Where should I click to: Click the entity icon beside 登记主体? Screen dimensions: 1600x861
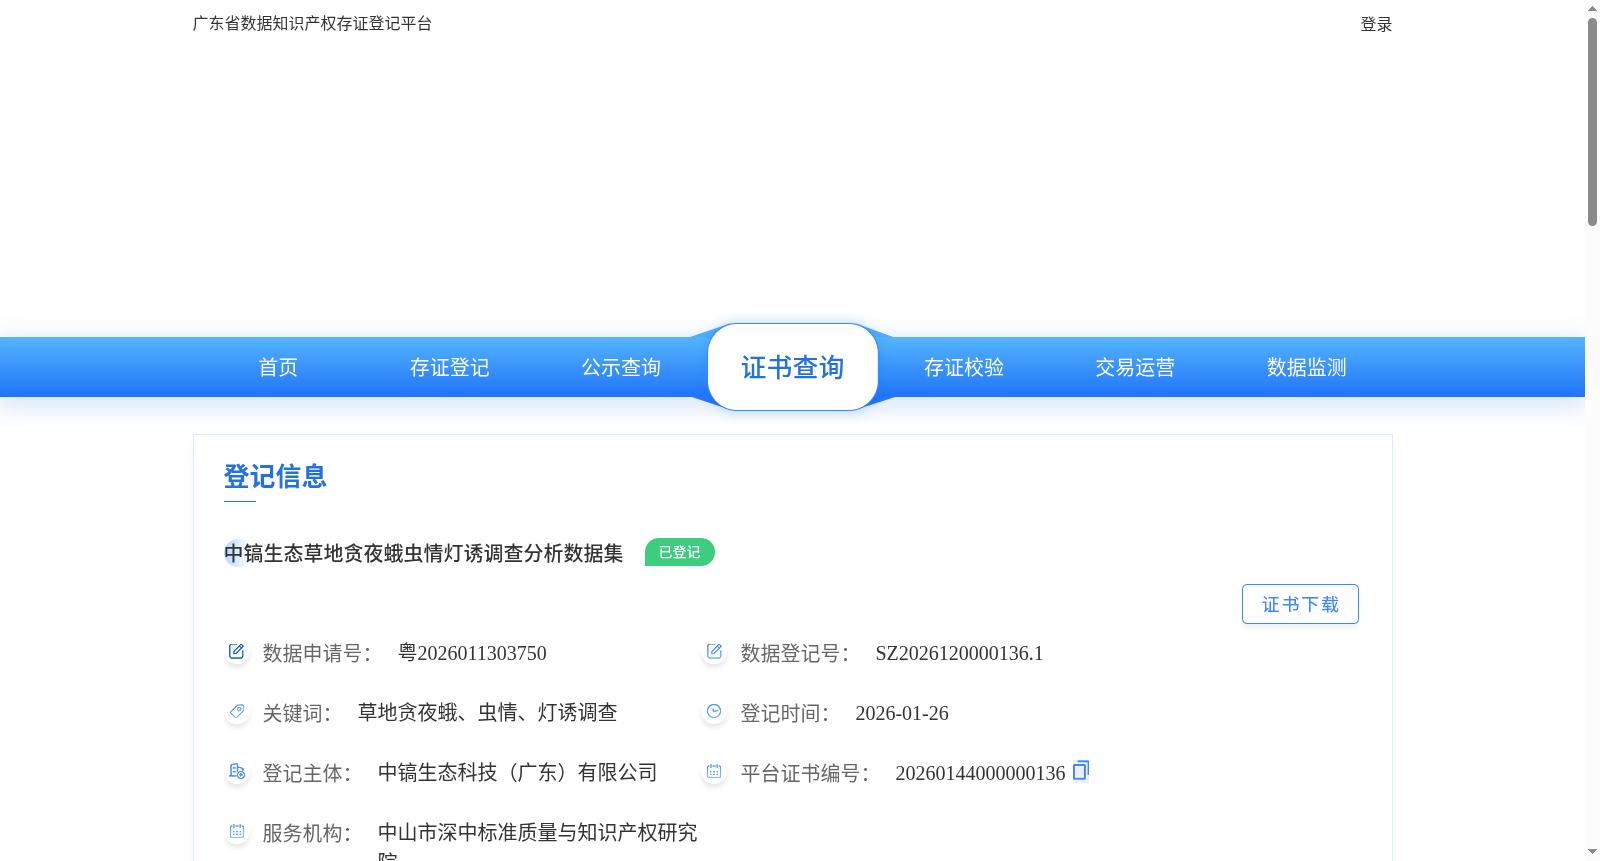pos(237,771)
